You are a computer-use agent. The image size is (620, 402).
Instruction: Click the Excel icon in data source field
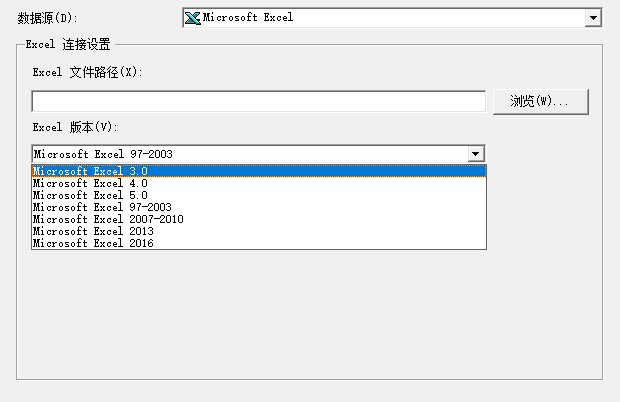coord(193,18)
